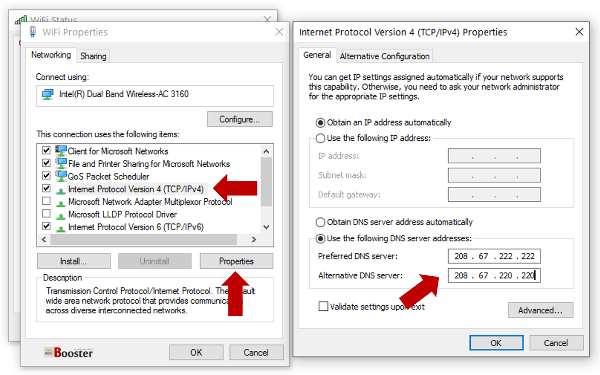Click the Preferred DNS server field
Viewport: 600px width, 375px height.
tap(494, 256)
